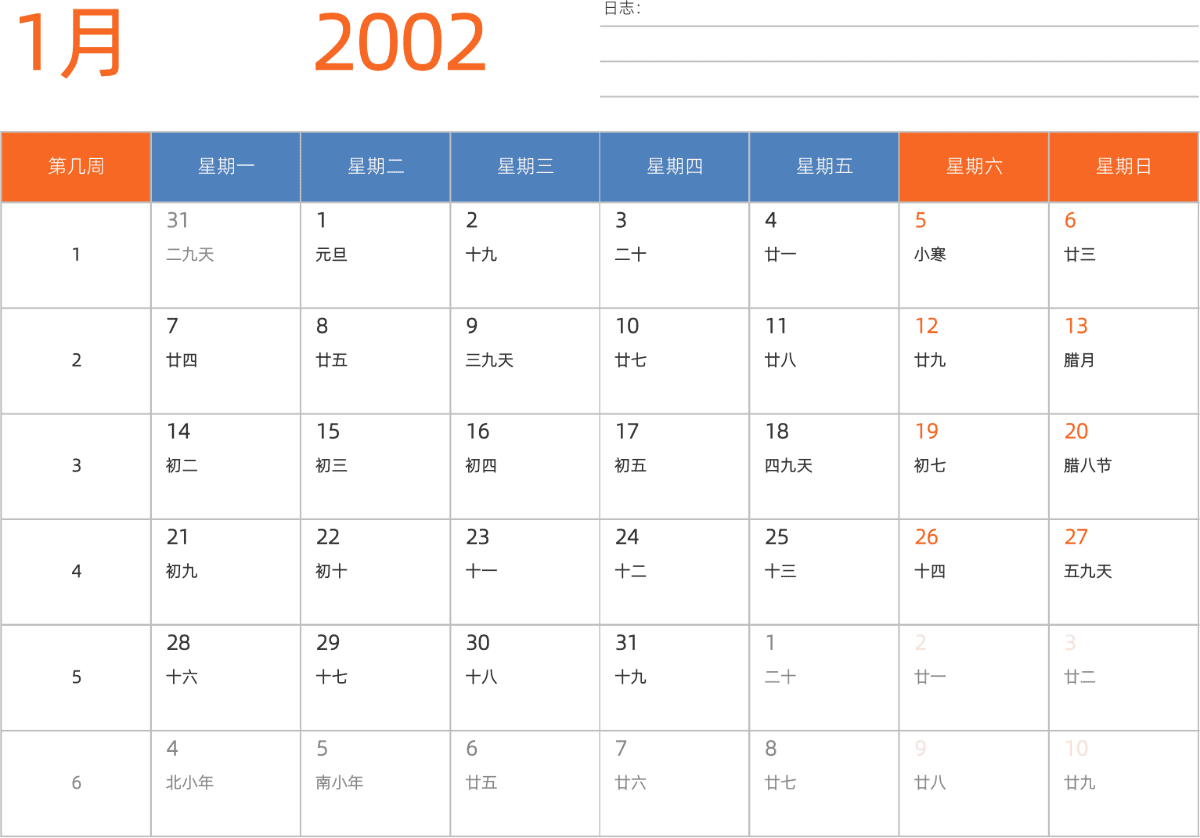Viewport: 1200px width, 838px height.
Task: Select week number 5 in the 第几周 column
Action: click(x=76, y=678)
